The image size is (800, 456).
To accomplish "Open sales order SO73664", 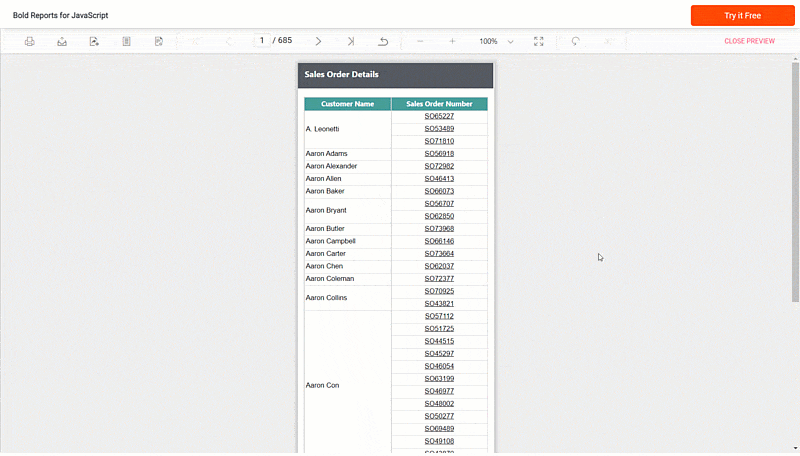I will [x=439, y=254].
